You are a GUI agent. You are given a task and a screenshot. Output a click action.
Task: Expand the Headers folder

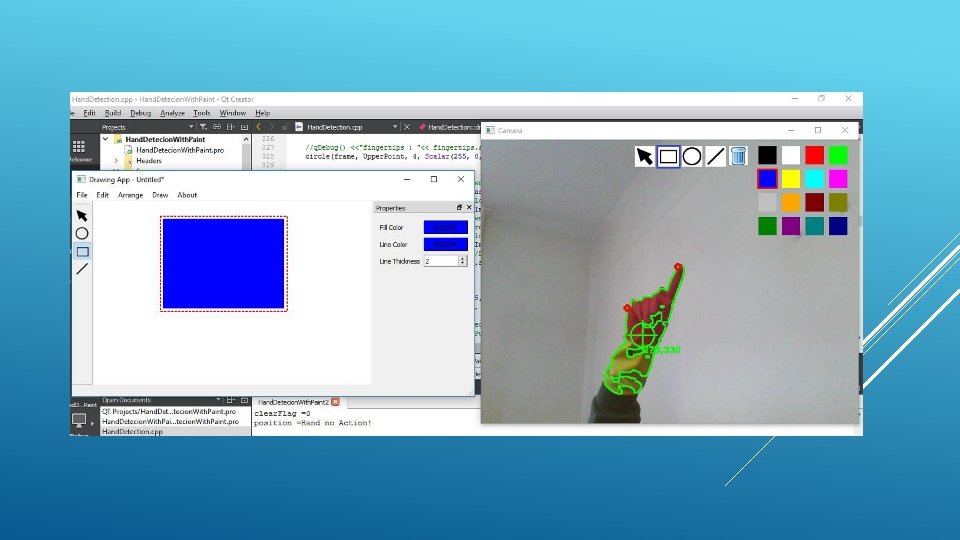point(116,160)
